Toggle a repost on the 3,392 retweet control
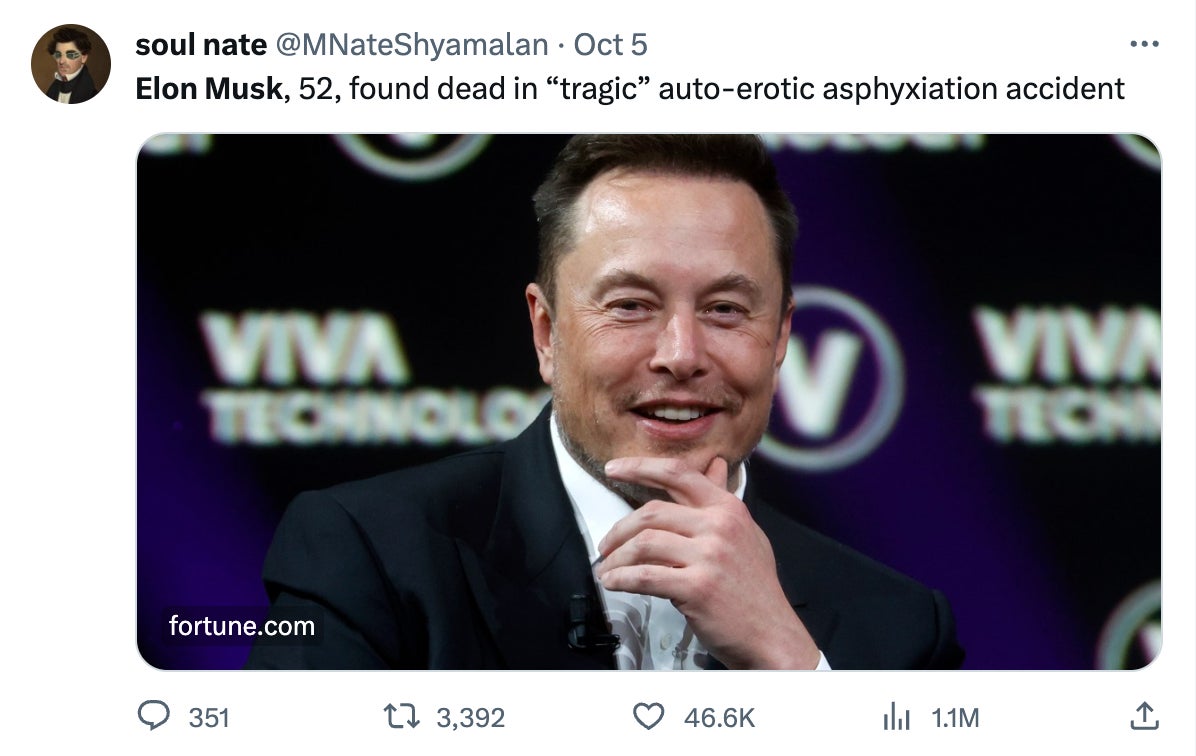 [x=402, y=716]
